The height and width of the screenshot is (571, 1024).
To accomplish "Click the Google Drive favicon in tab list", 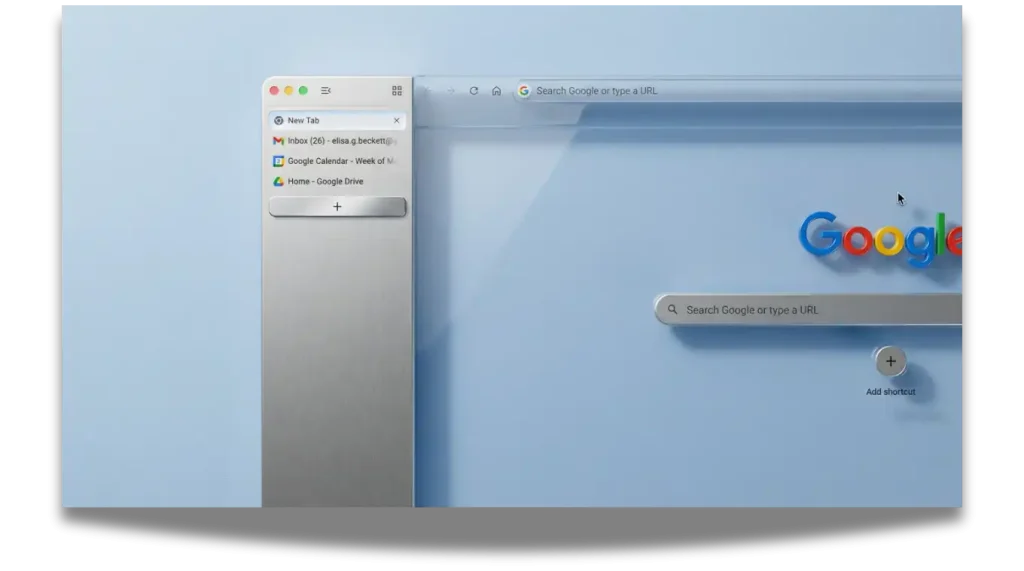I will (278, 181).
